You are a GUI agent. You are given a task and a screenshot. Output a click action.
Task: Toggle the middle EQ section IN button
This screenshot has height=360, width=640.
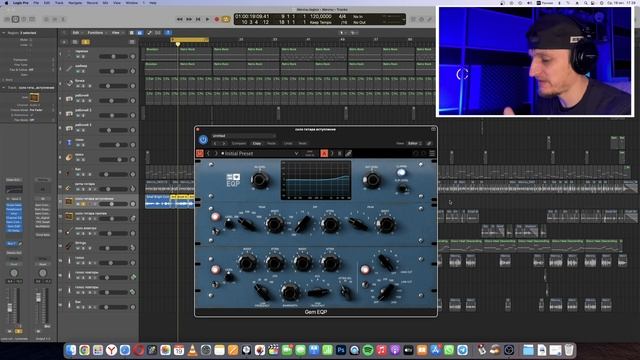pos(215,217)
